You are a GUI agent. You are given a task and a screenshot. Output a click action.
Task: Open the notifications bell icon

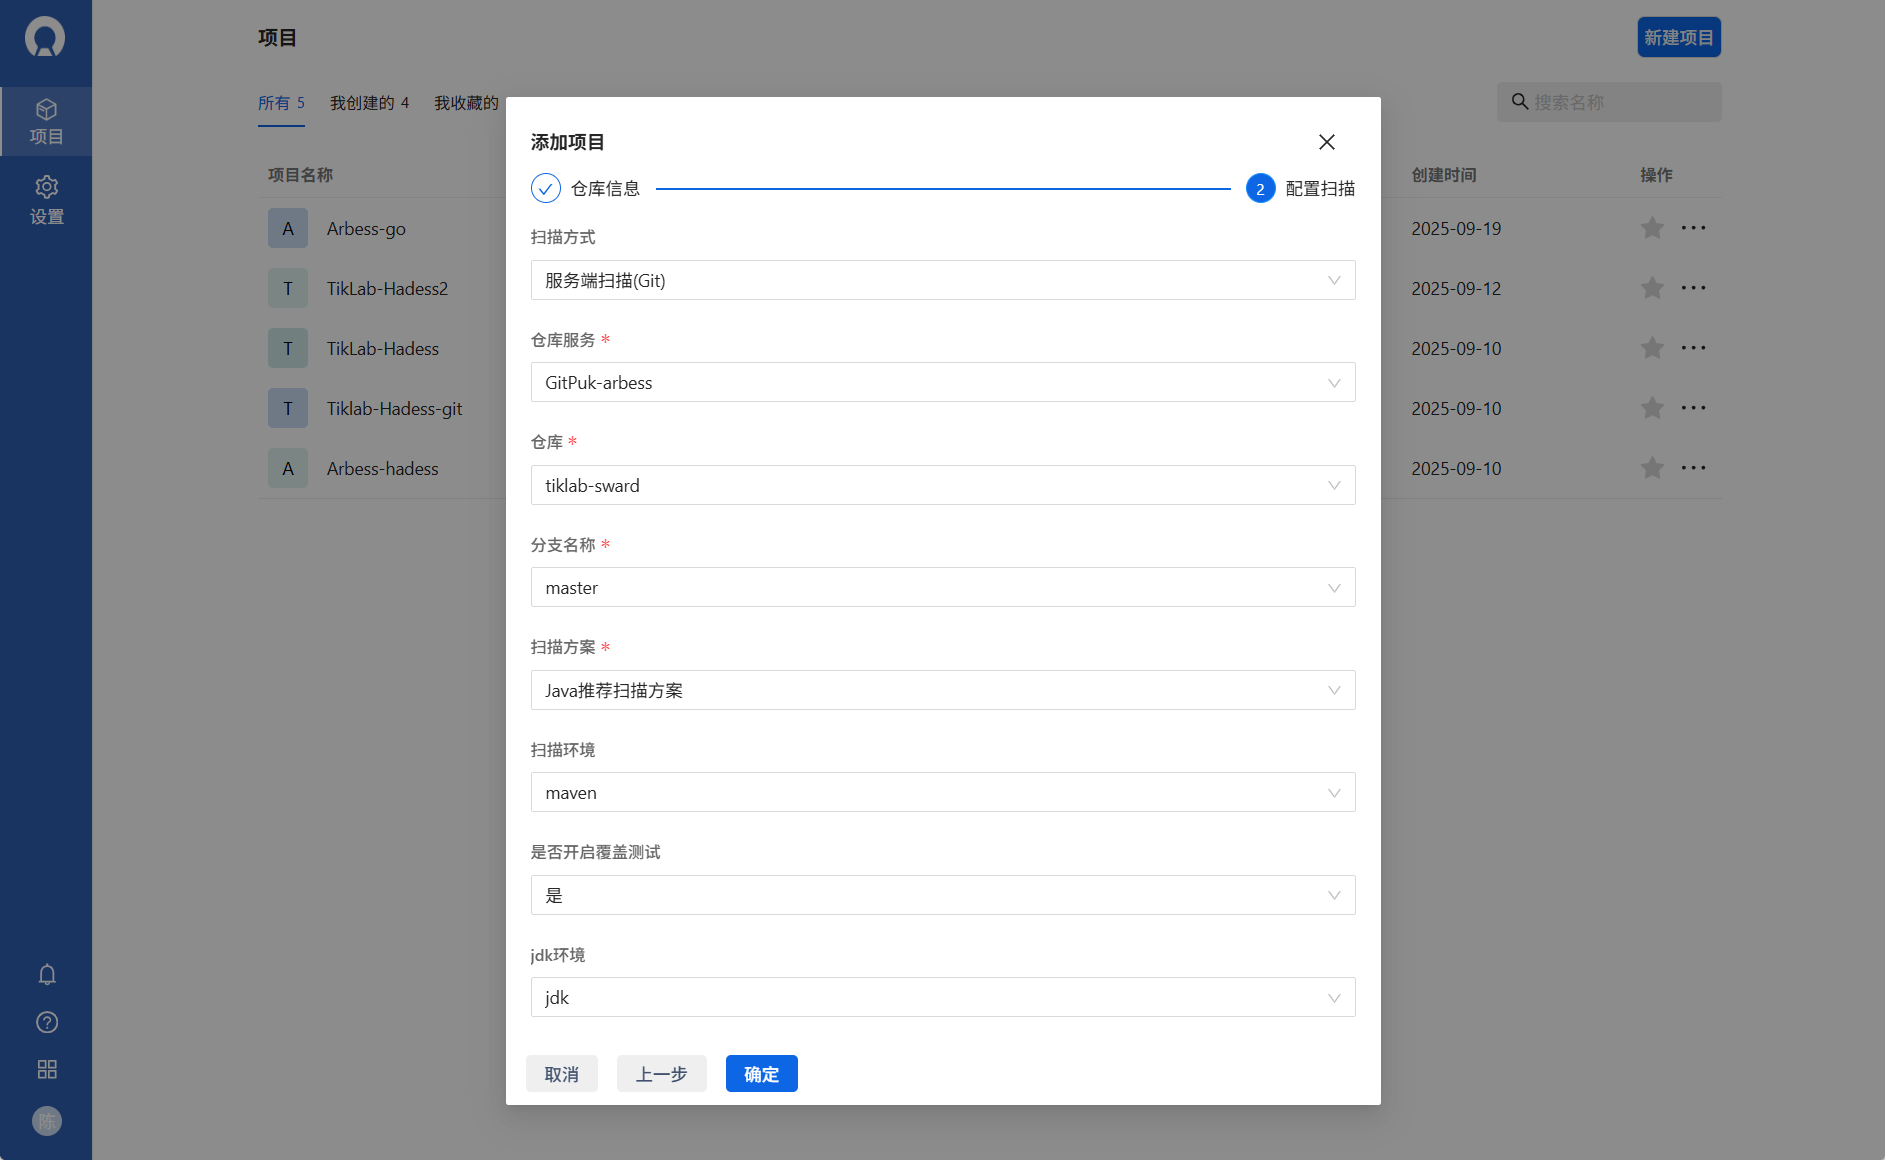click(47, 974)
